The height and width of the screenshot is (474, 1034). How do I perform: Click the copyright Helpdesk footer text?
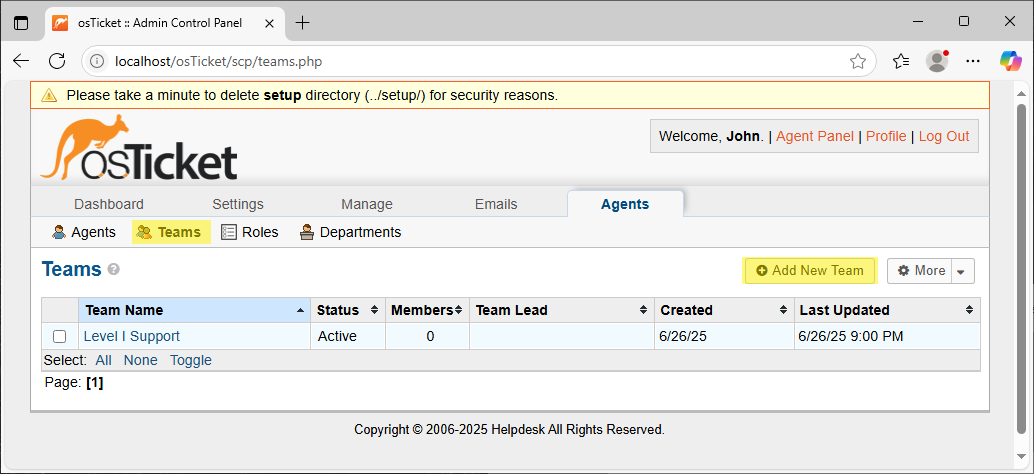(509, 429)
